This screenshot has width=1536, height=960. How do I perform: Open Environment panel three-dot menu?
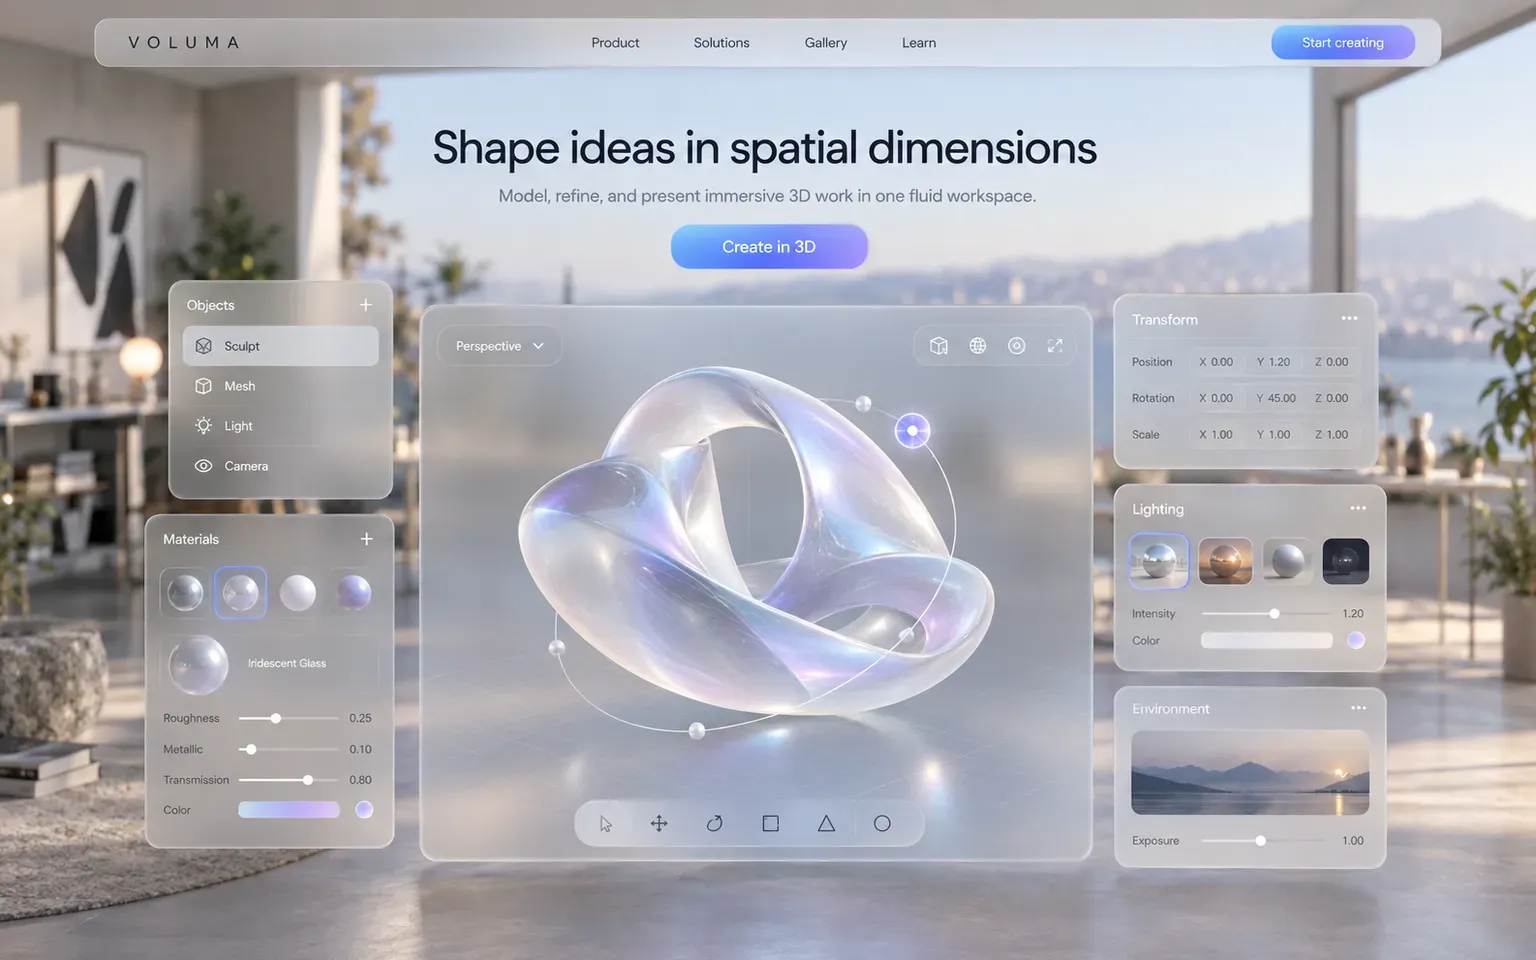[x=1358, y=708]
